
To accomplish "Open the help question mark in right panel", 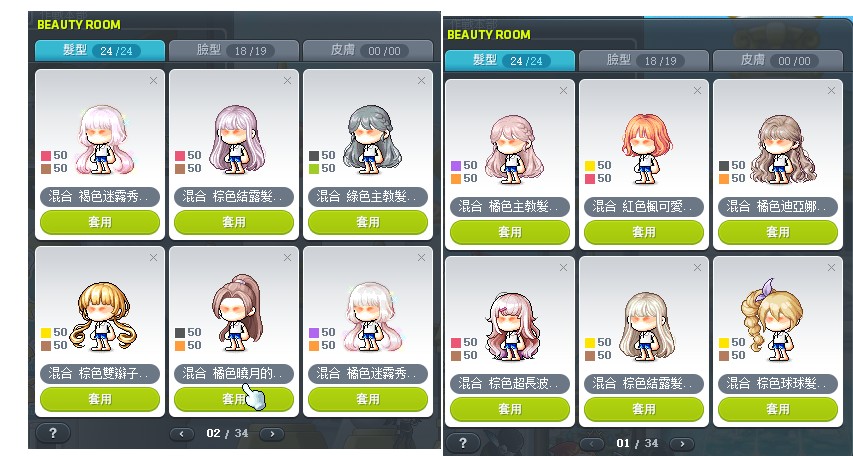I will [x=463, y=443].
